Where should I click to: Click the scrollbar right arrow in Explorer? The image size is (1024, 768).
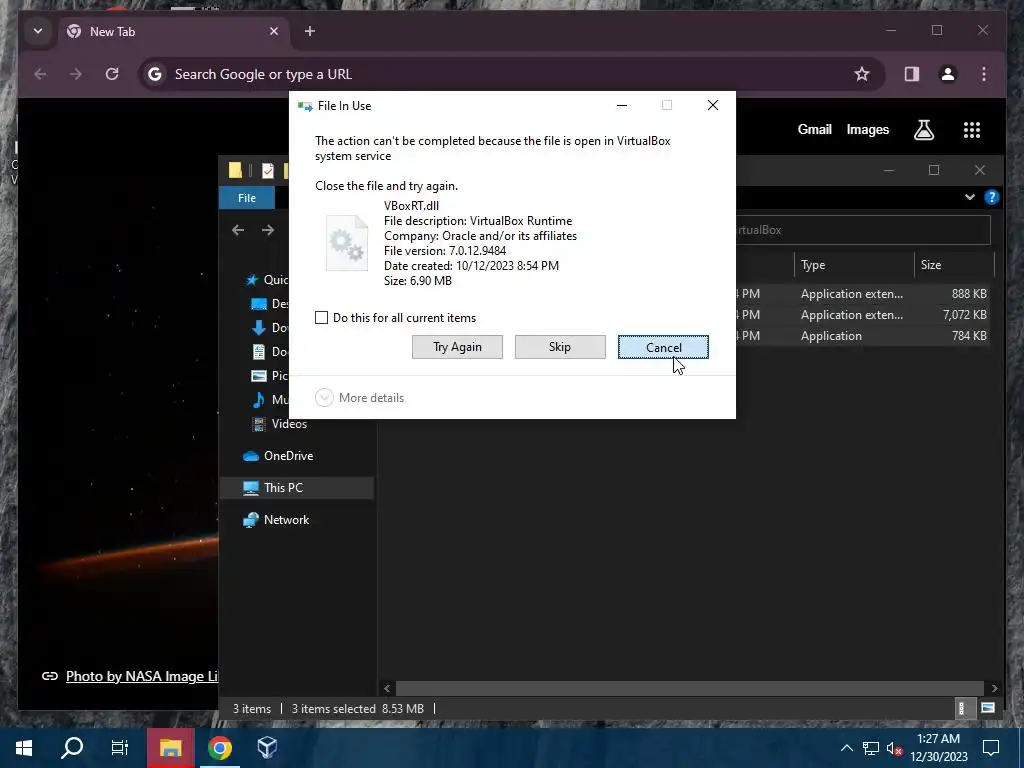pos(994,688)
